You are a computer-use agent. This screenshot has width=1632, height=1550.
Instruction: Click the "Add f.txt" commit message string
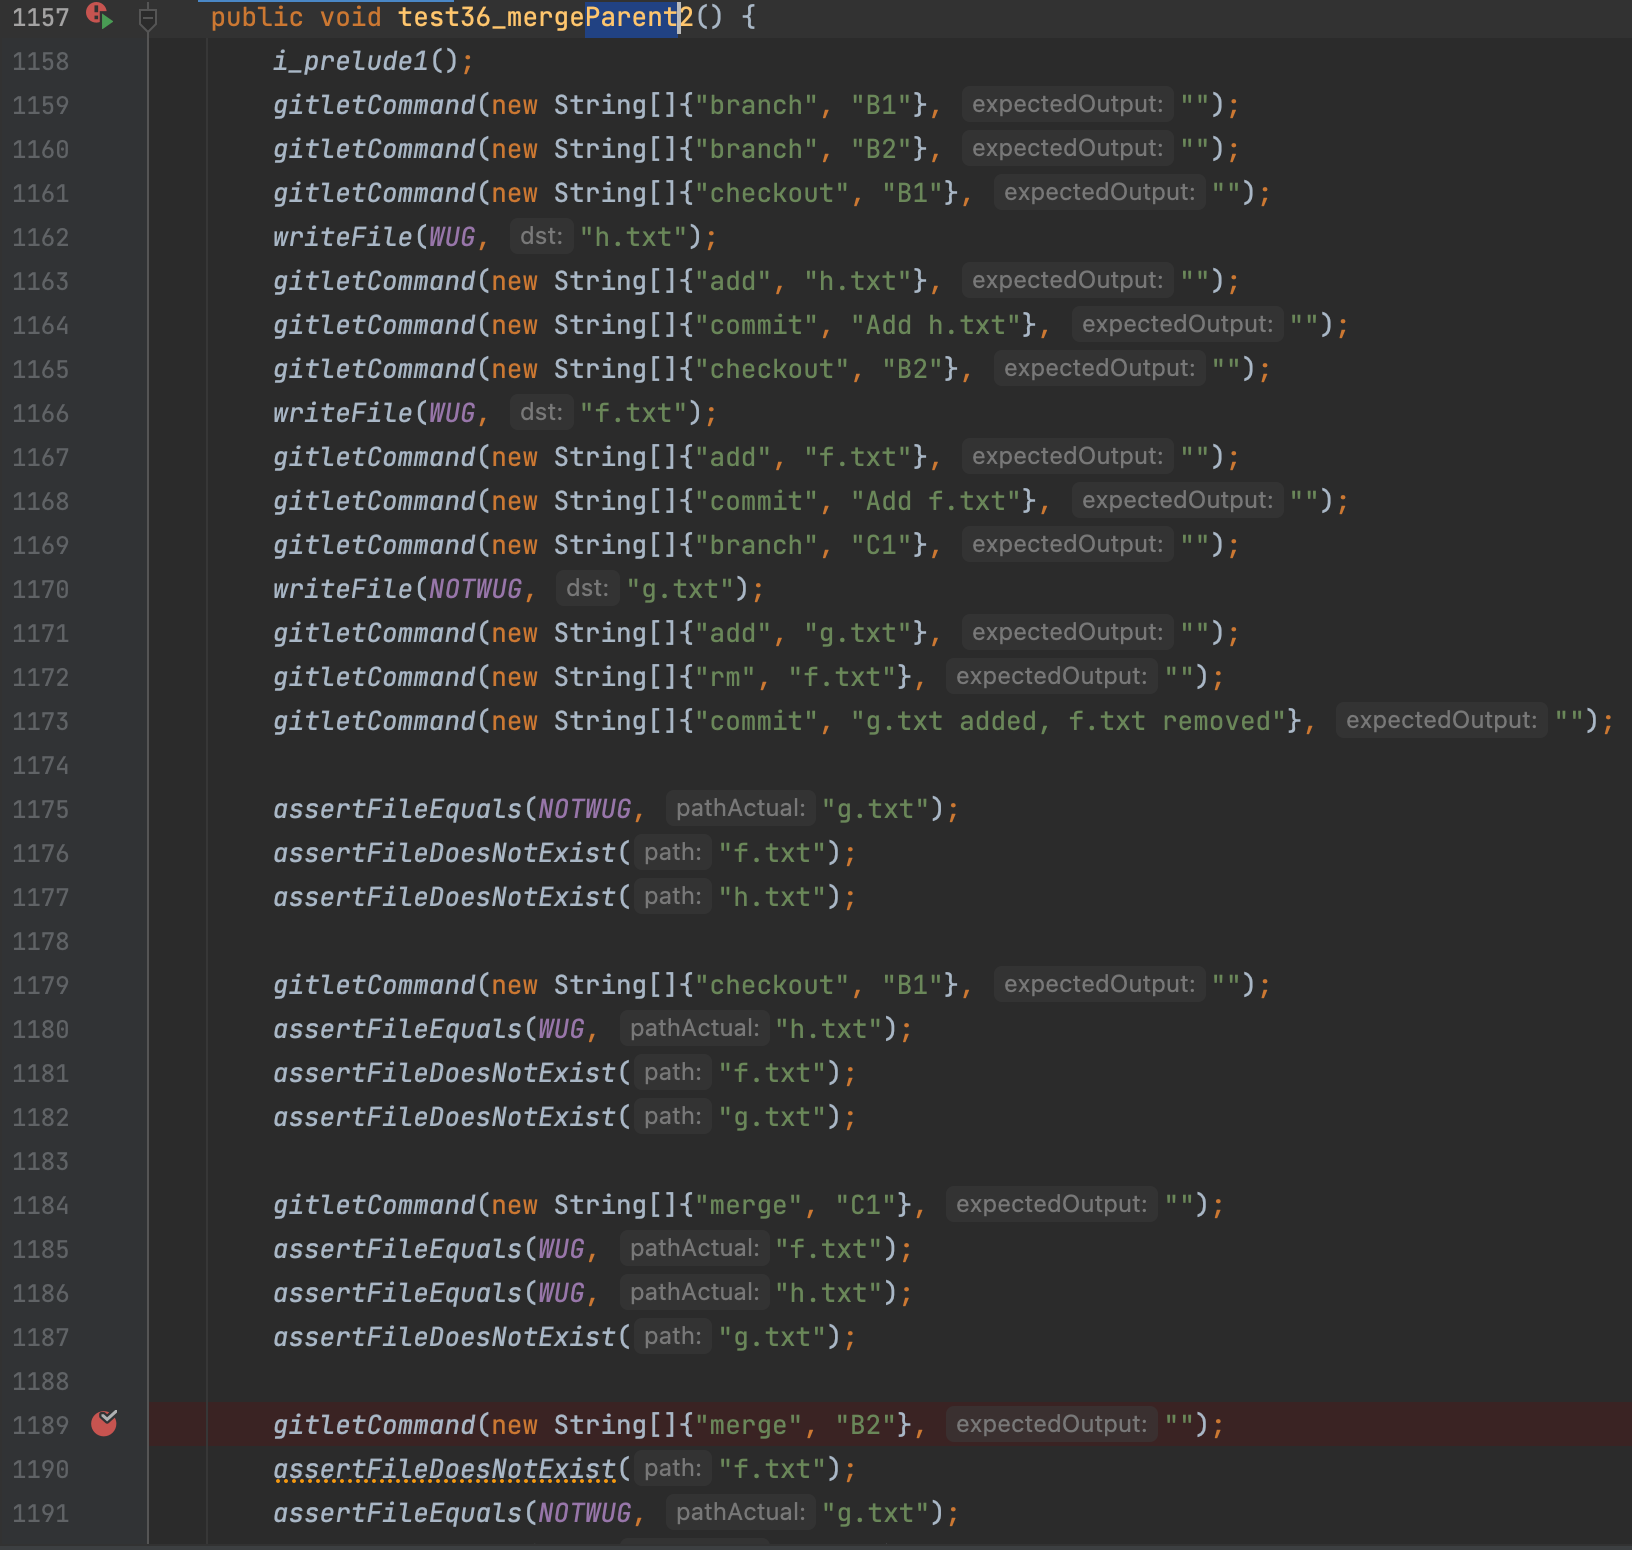coord(943,501)
